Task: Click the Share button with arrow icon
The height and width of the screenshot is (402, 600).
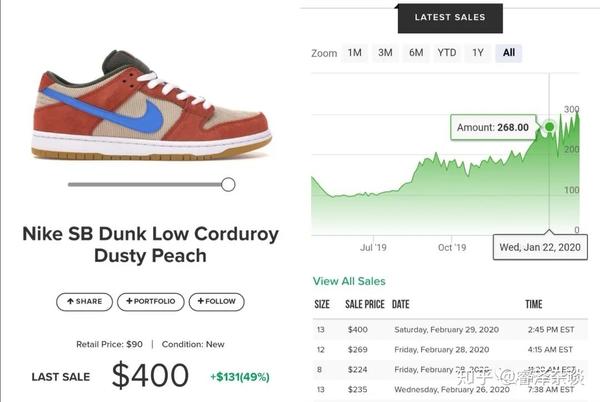Action: [84, 302]
